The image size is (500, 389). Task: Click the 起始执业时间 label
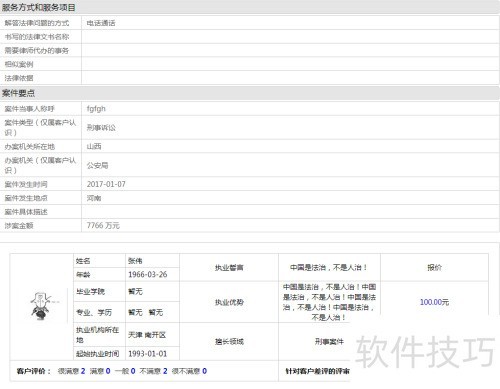(97, 354)
